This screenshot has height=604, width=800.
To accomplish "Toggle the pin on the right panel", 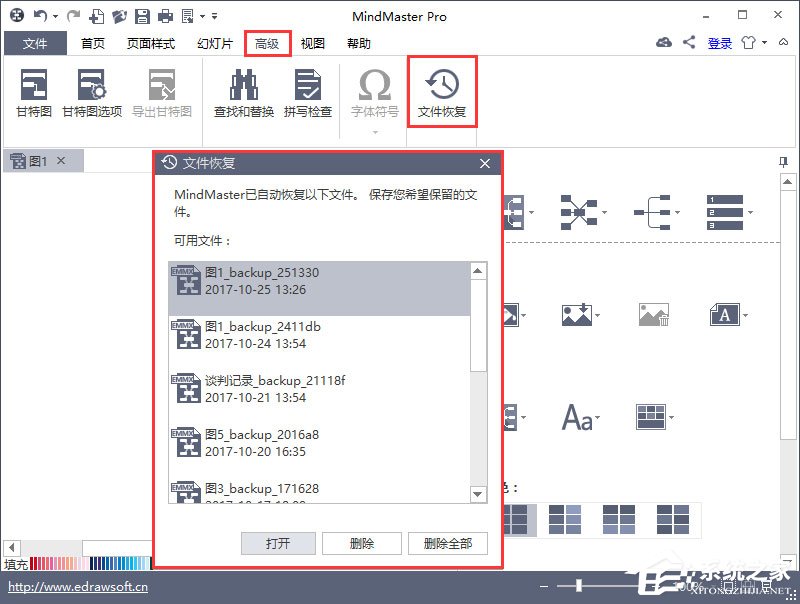I will [784, 161].
